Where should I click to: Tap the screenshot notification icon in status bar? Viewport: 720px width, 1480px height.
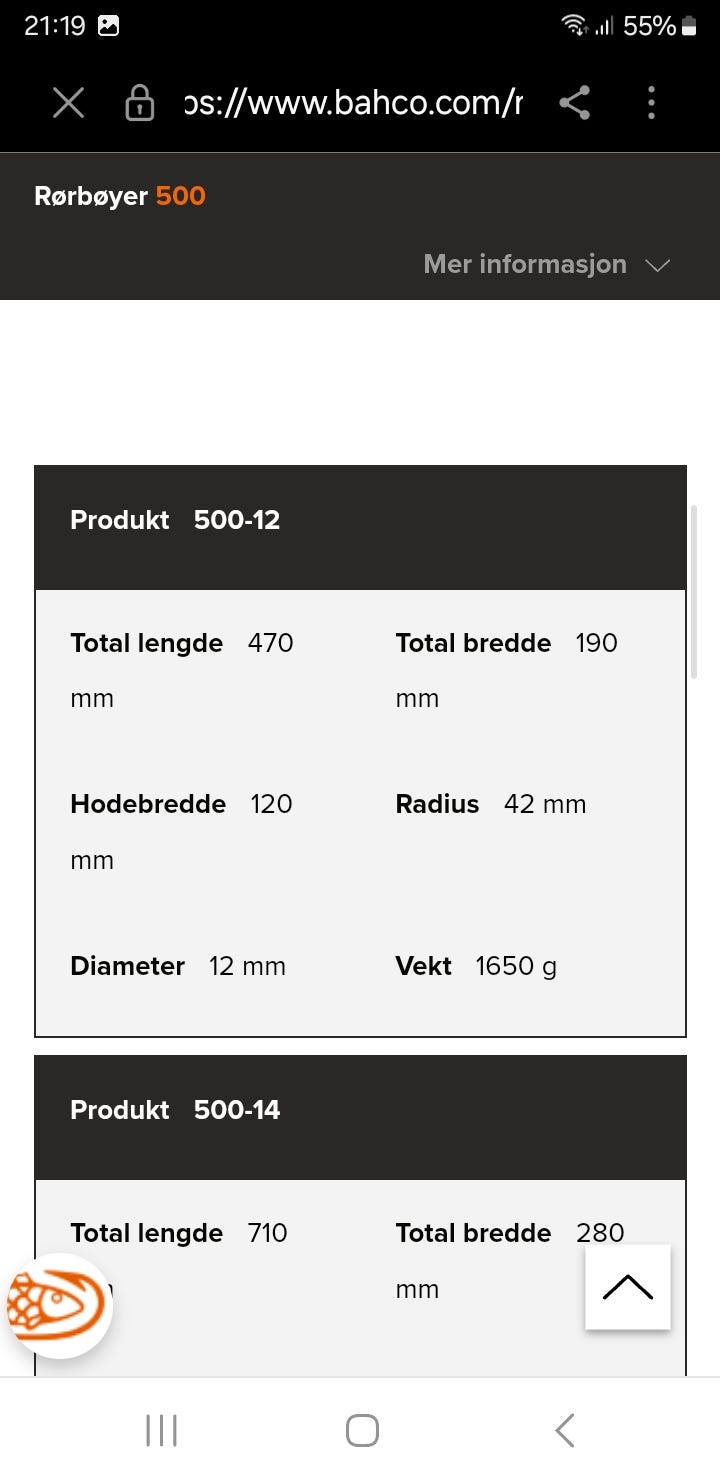pos(109,27)
